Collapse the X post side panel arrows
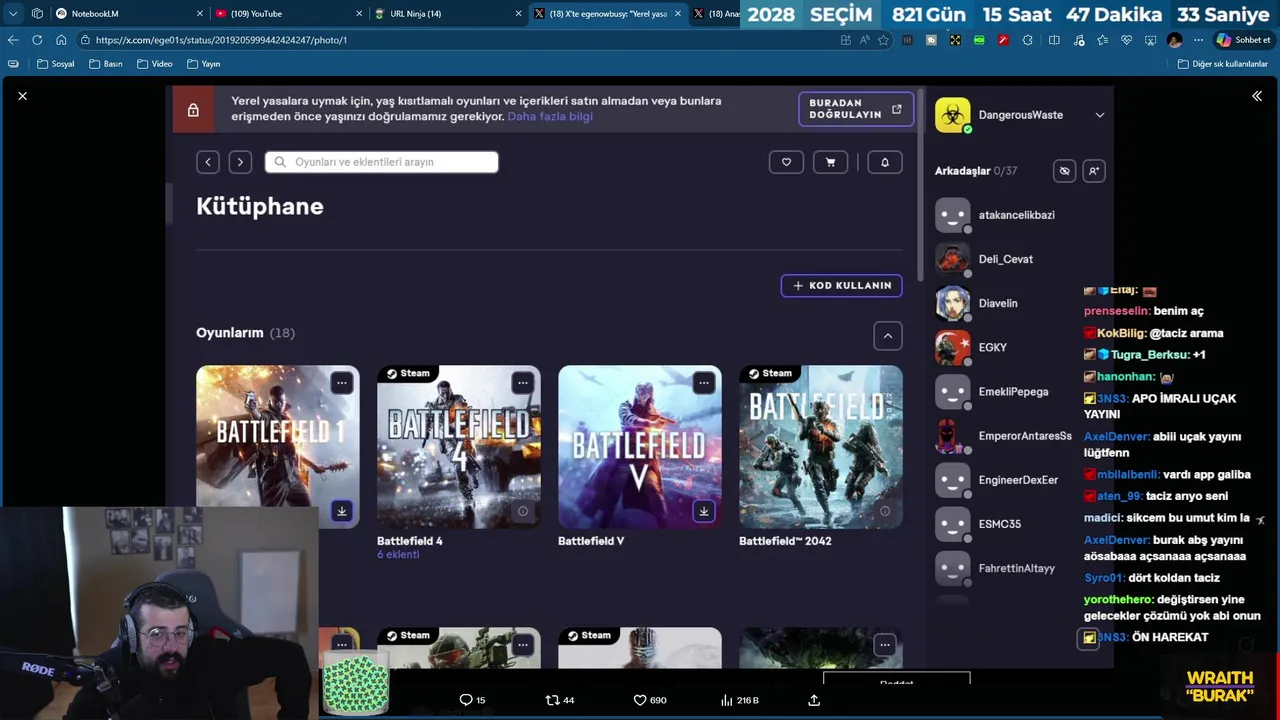 point(1257,96)
